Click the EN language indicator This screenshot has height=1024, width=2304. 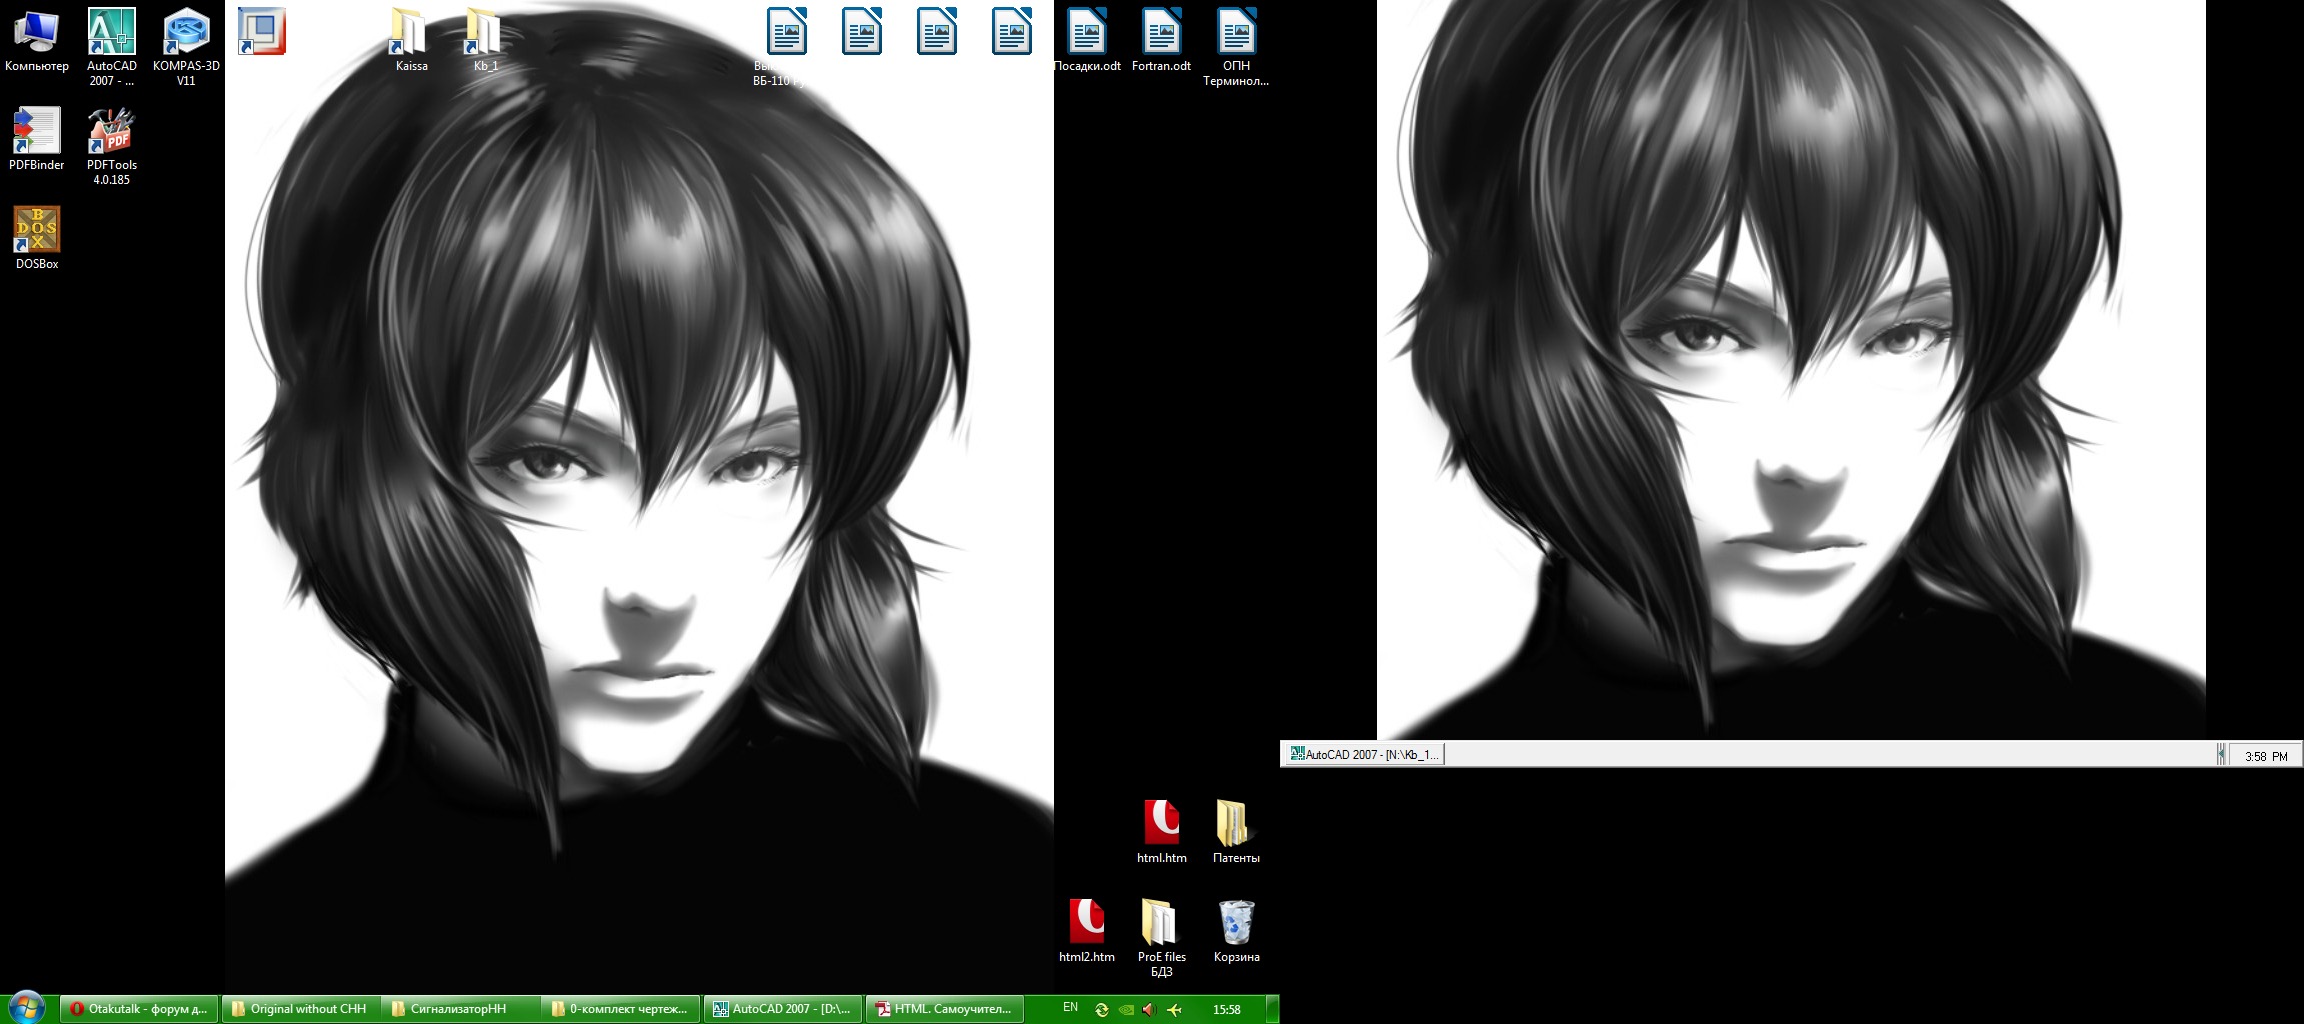point(1070,1008)
